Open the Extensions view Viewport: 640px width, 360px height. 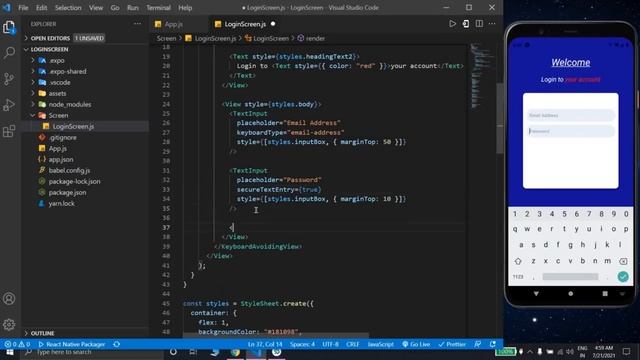pos(9,131)
